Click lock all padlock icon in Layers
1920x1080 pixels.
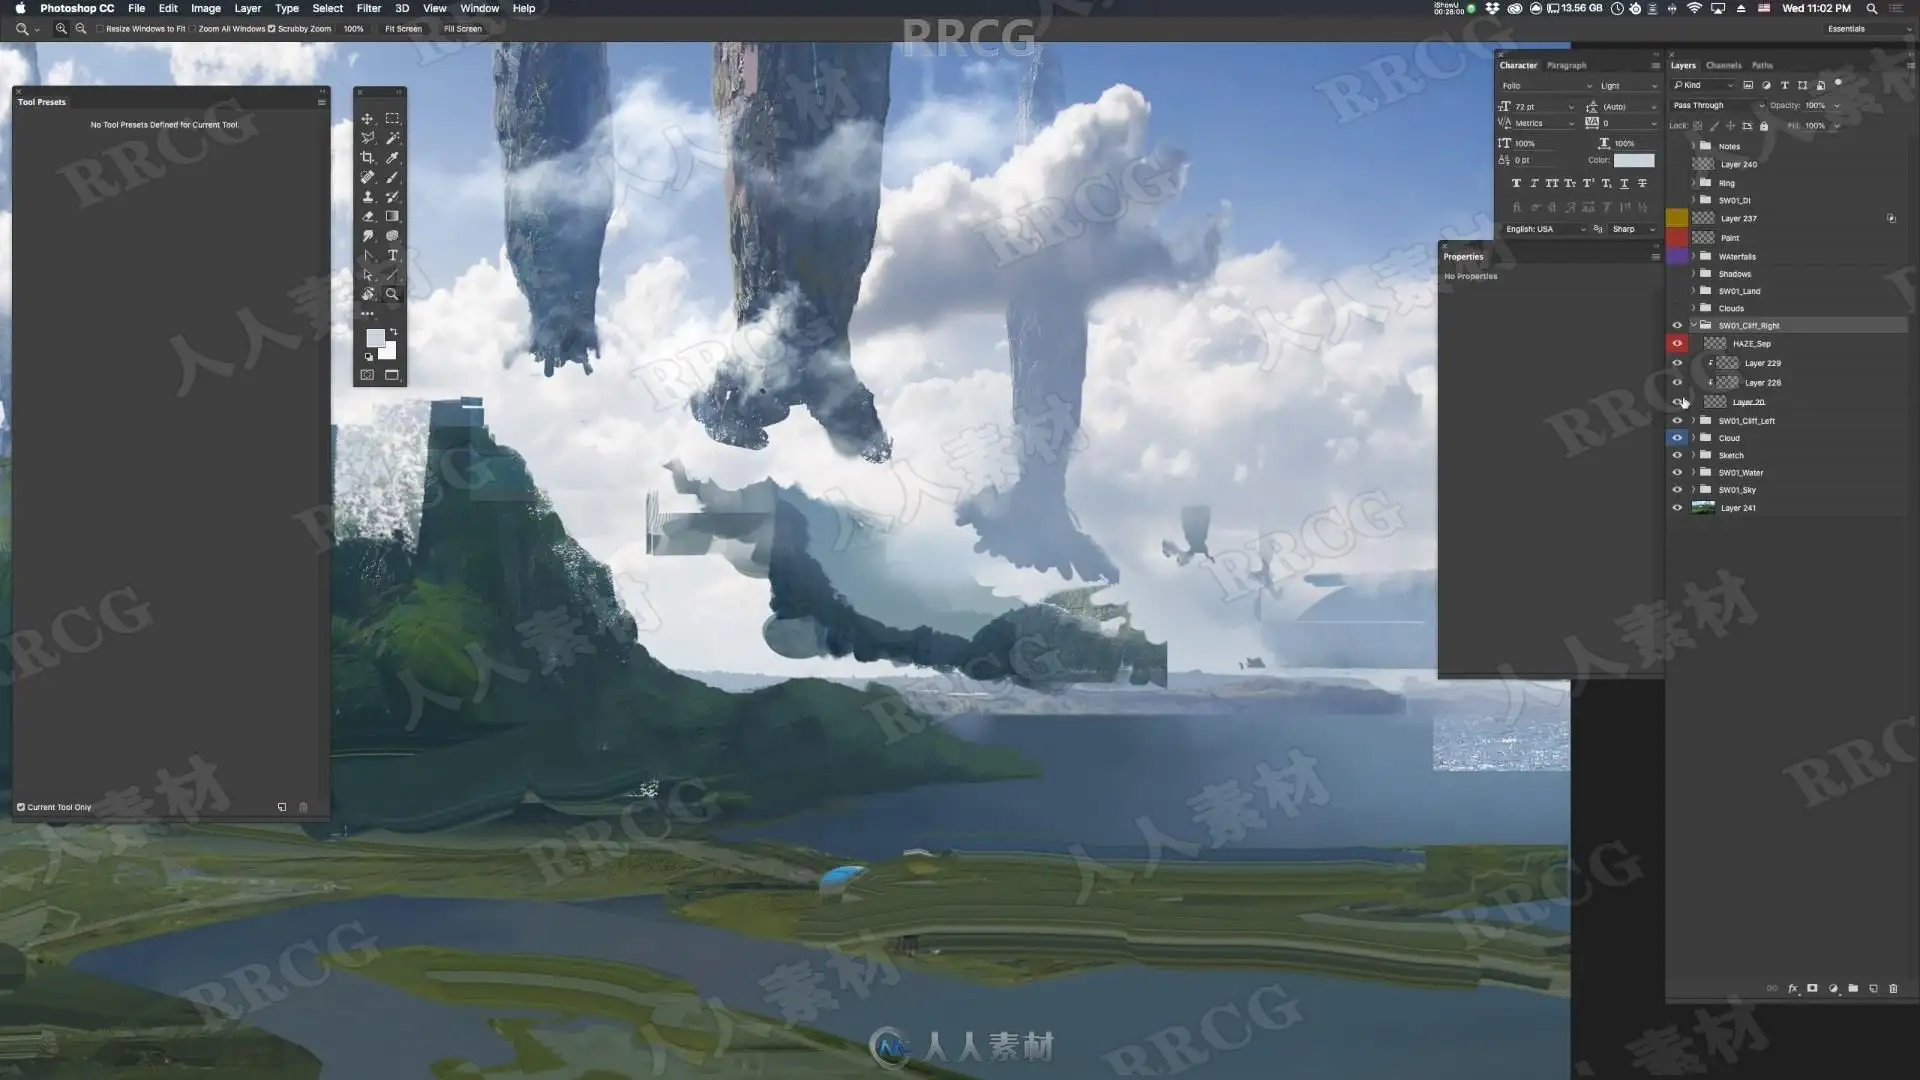1764,126
